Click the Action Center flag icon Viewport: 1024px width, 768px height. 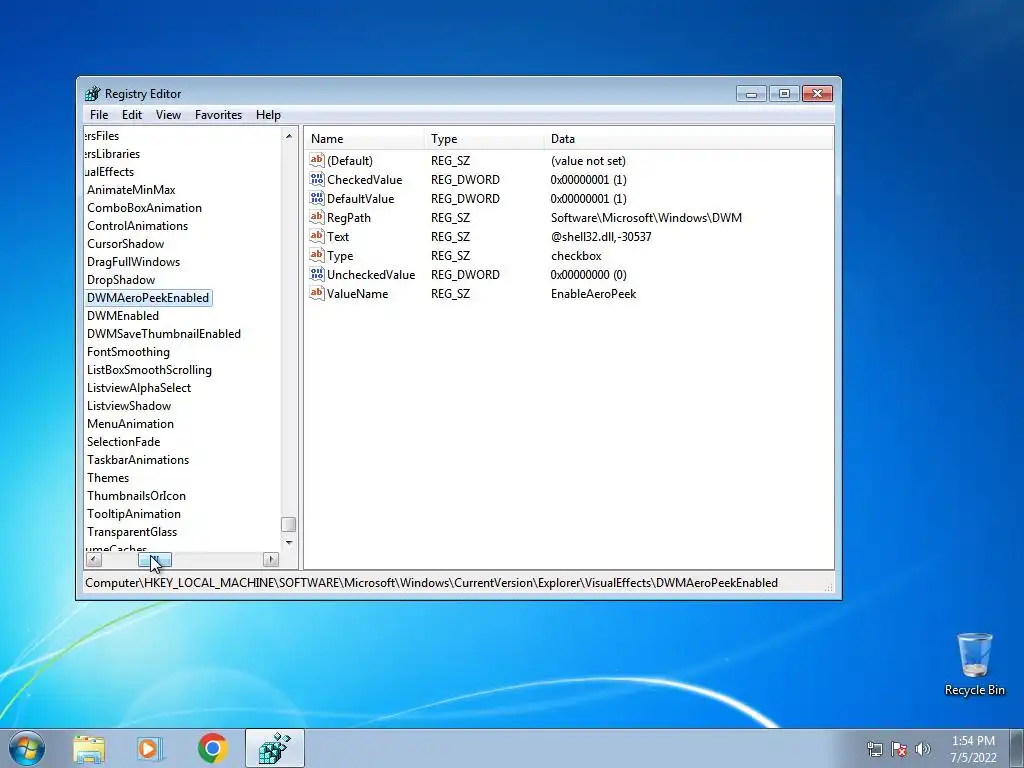[899, 749]
